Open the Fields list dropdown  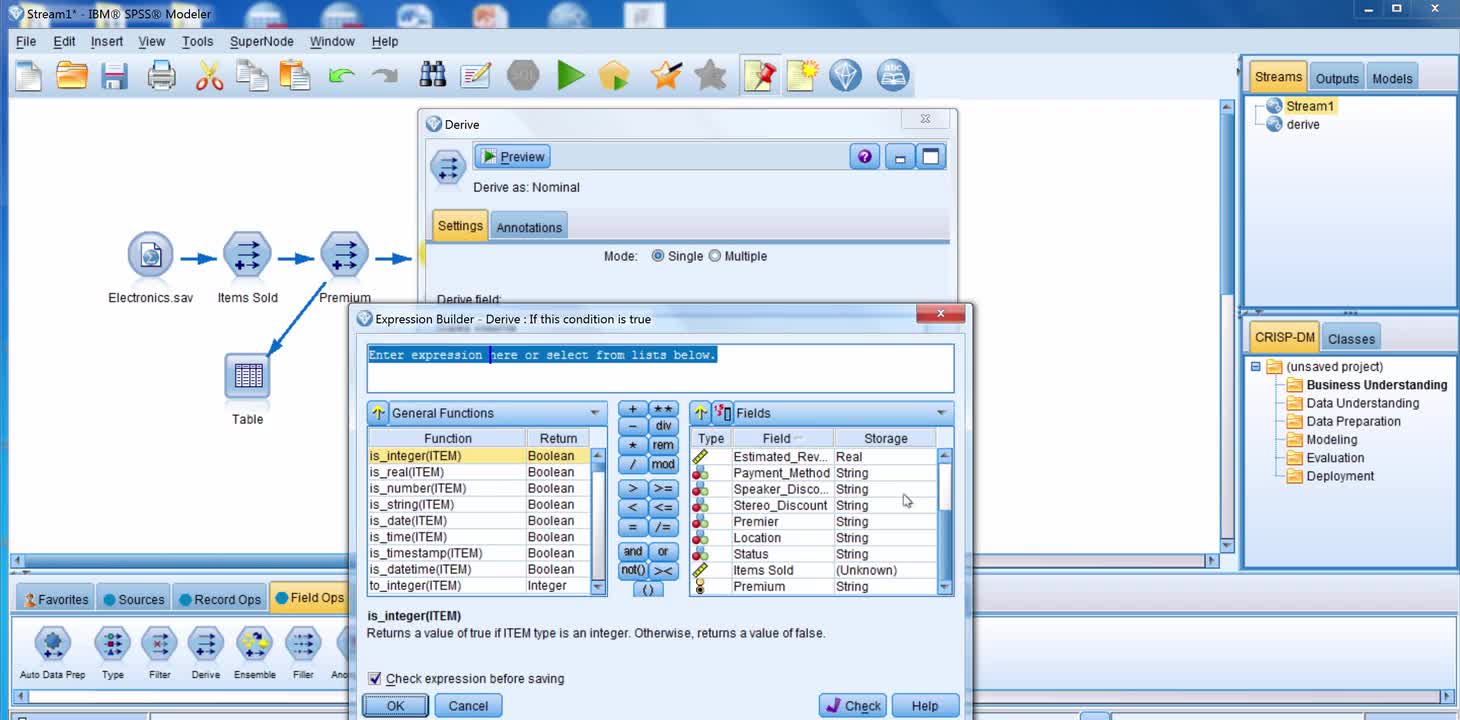click(941, 413)
